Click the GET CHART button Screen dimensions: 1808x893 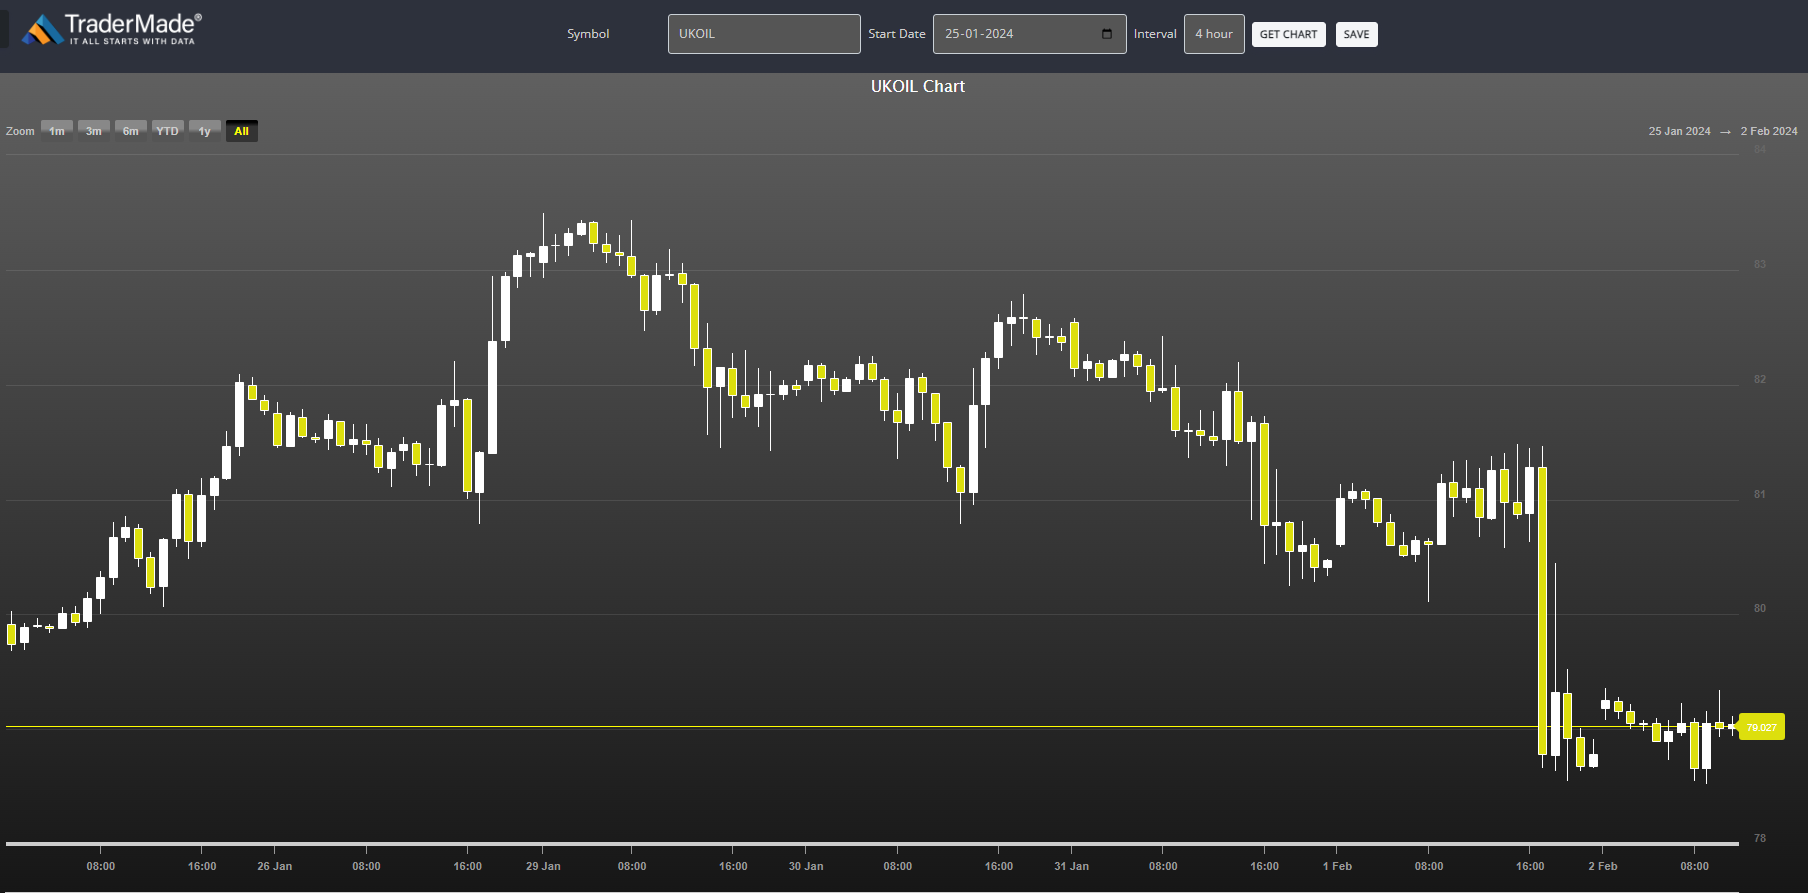point(1288,35)
